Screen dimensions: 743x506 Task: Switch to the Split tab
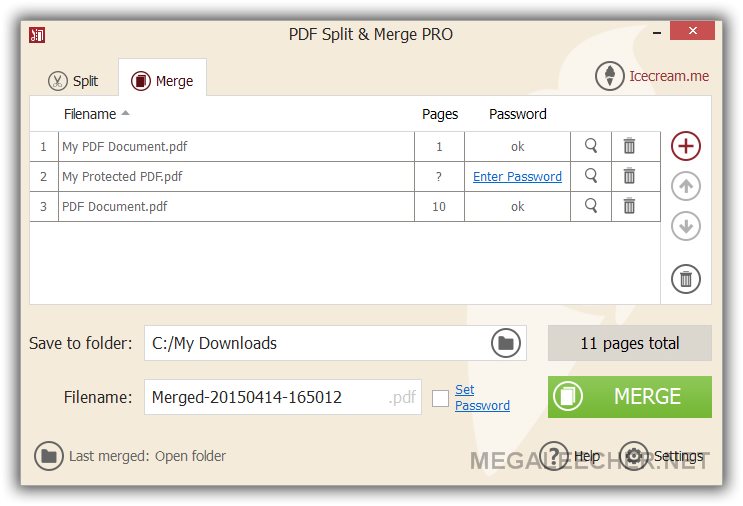73,81
